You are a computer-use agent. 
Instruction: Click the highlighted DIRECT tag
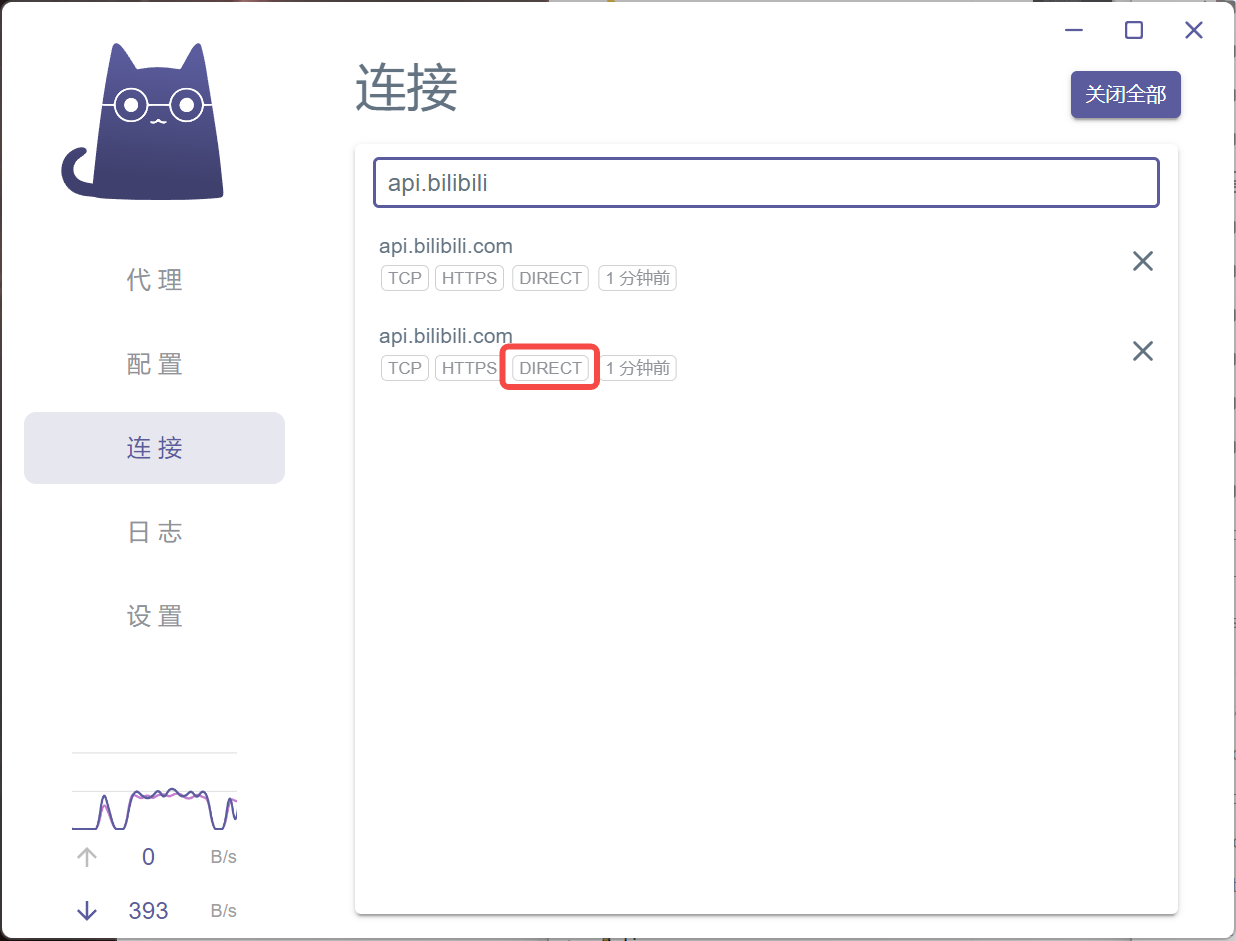click(549, 367)
